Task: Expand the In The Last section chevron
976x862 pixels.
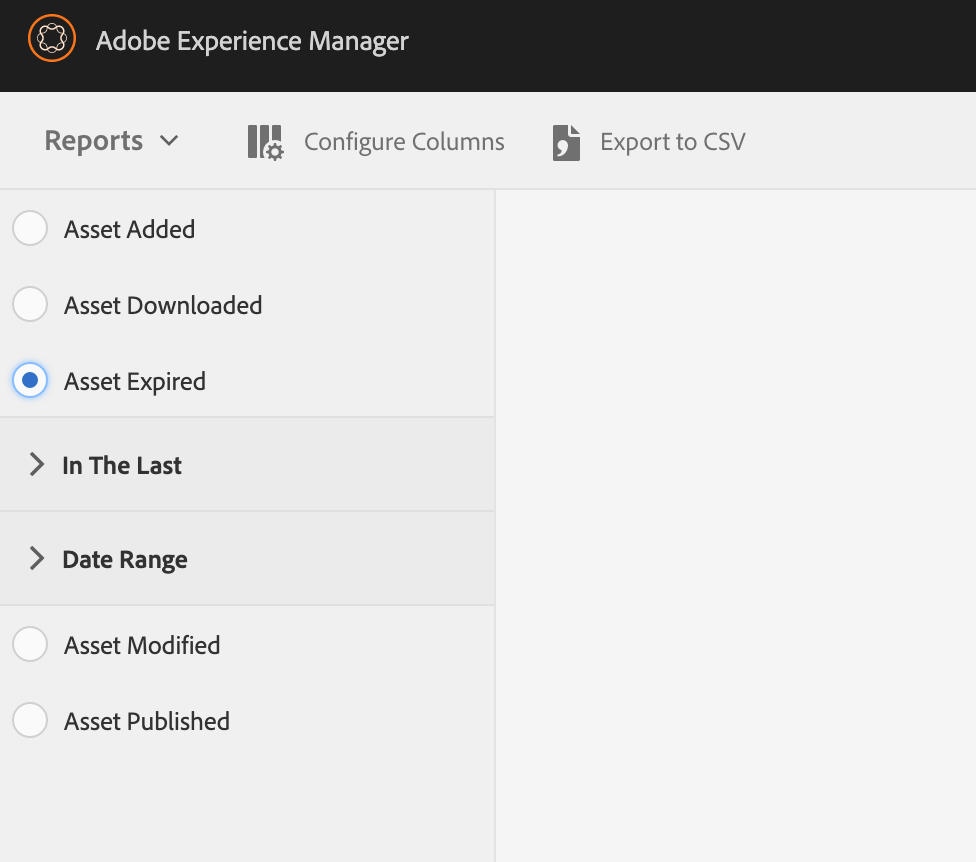Action: pyautogui.click(x=37, y=465)
